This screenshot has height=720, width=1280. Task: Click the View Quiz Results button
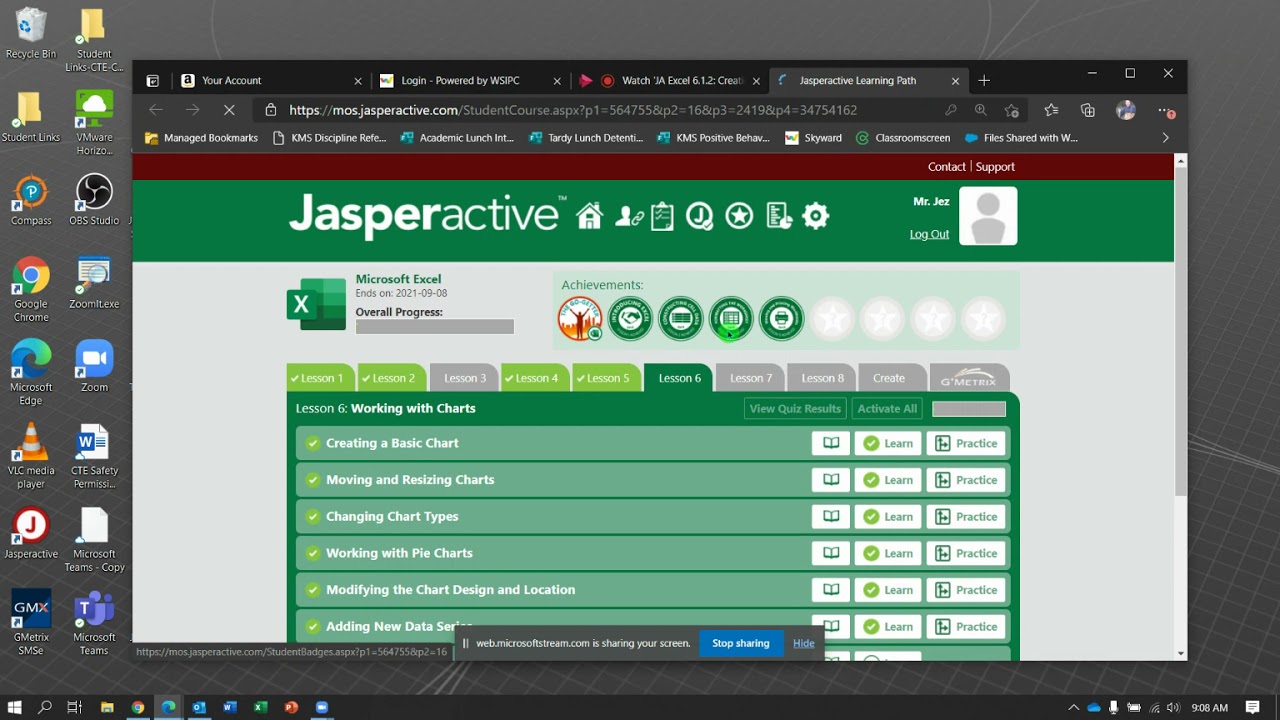click(795, 408)
